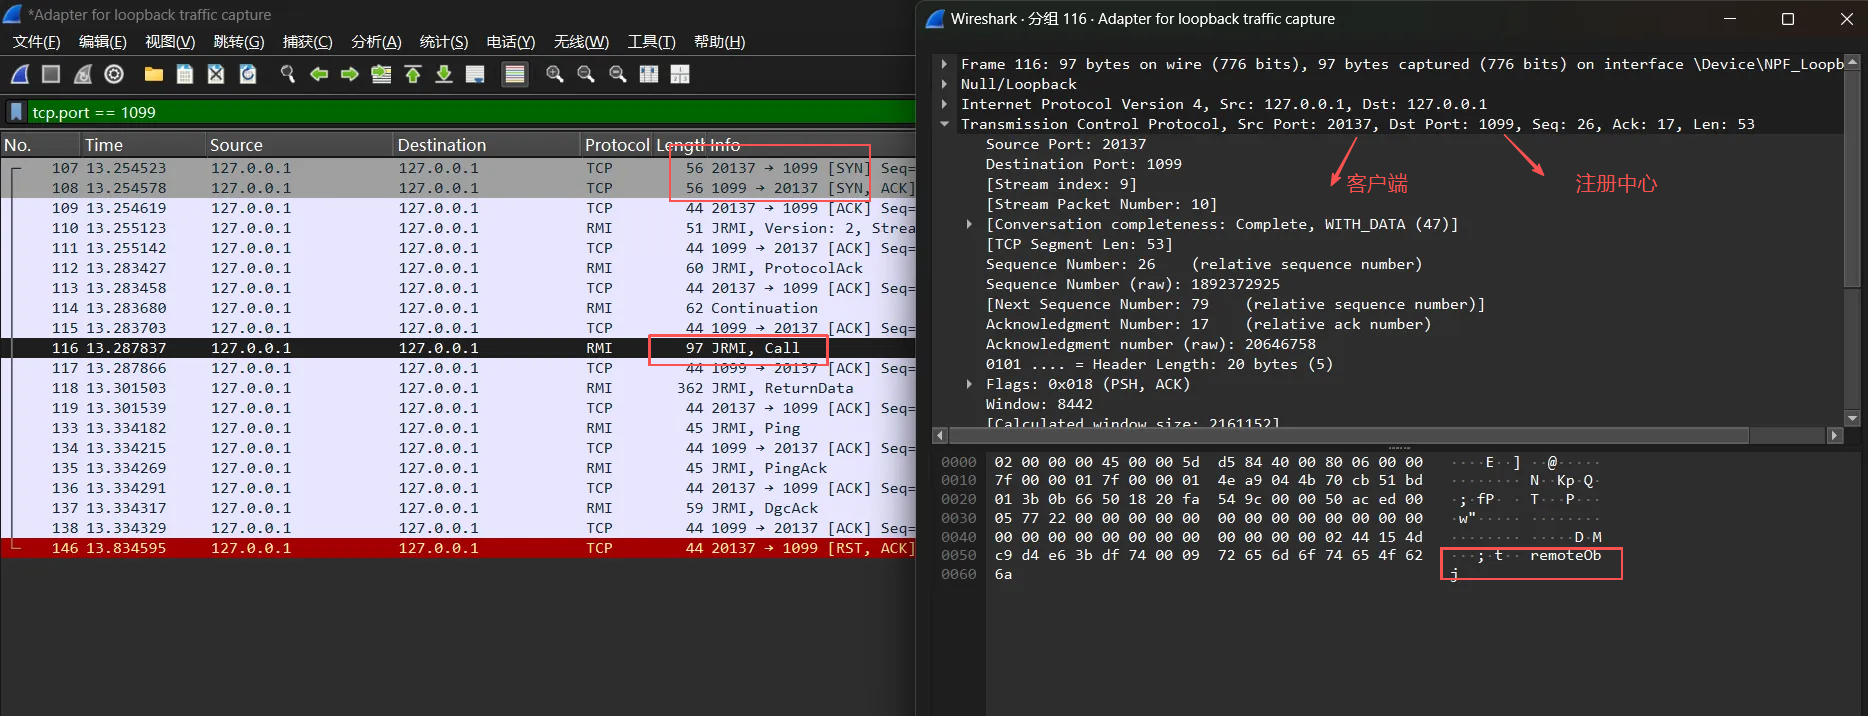
Task: Open the 分析(A) menu
Action: pyautogui.click(x=376, y=42)
